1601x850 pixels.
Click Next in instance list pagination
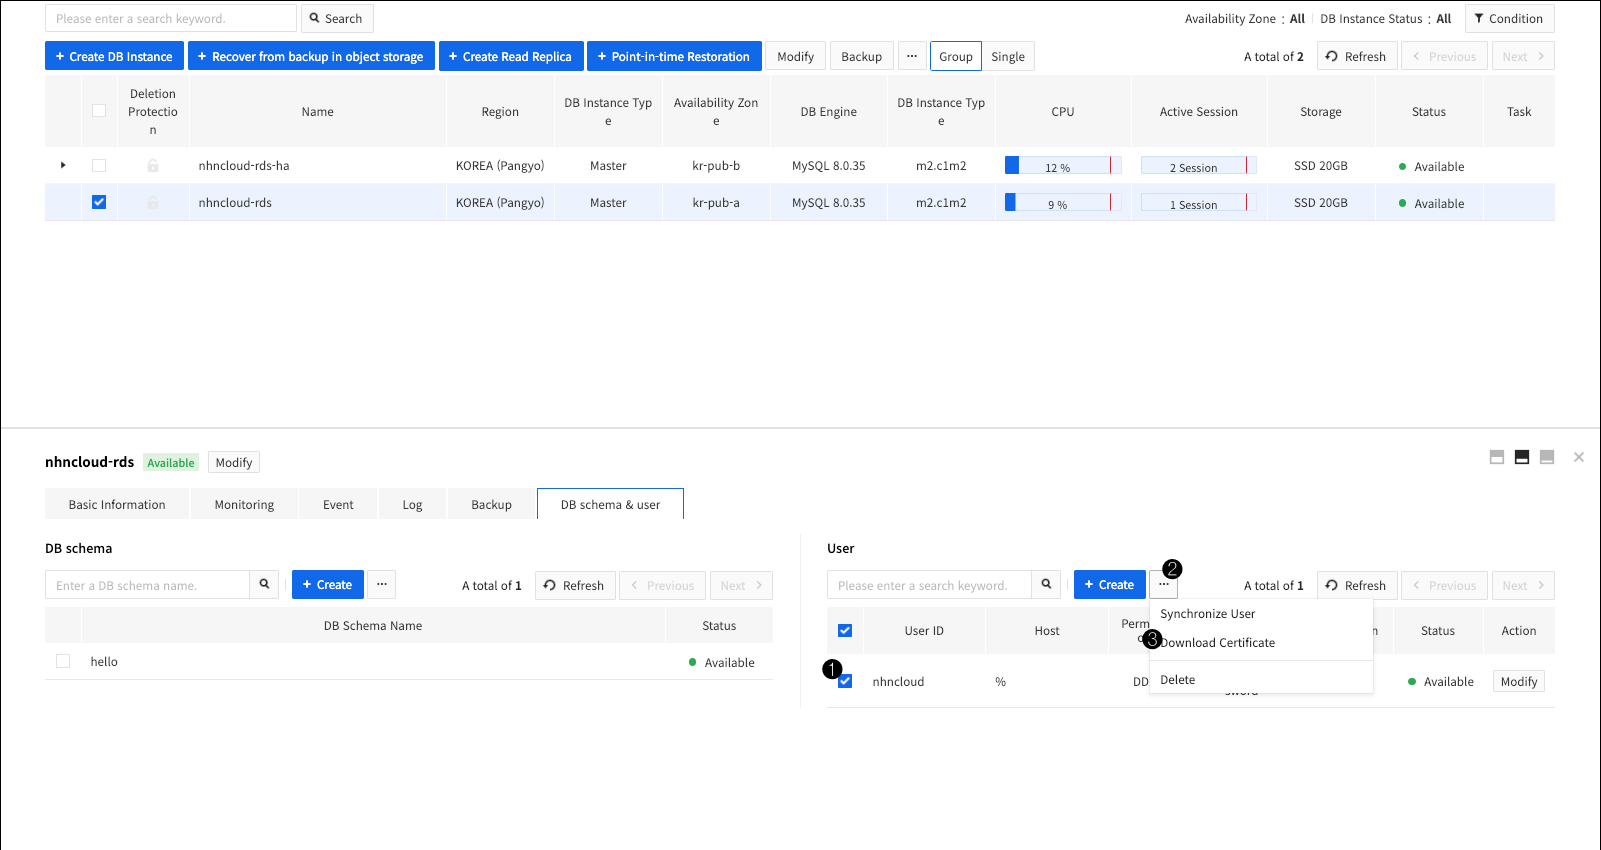(x=1523, y=56)
